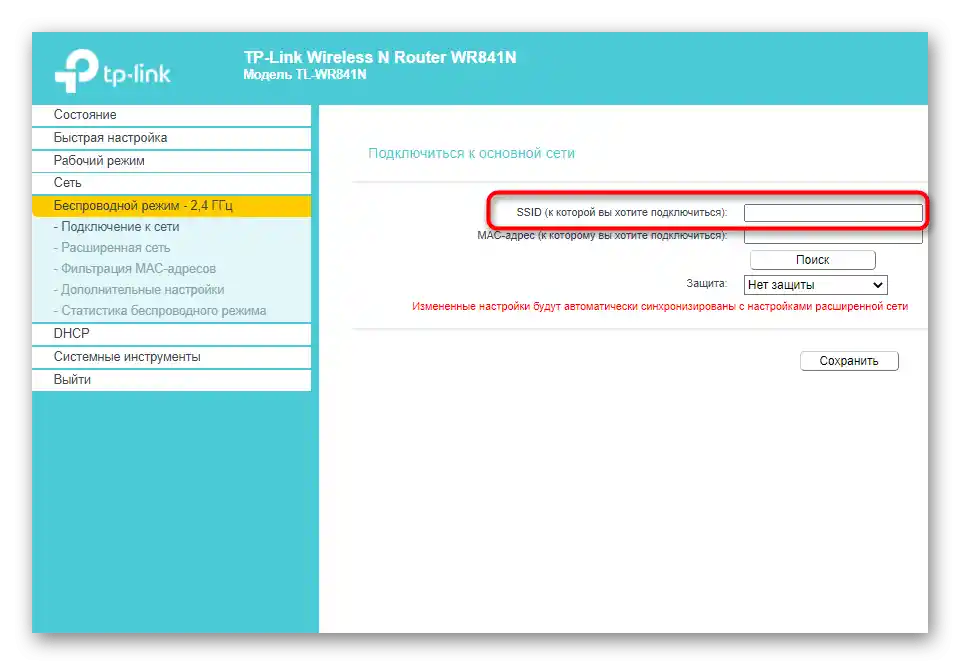Image resolution: width=960 pixels, height=665 pixels.
Task: Click the heading Подключиться к основной сети
Action: coord(471,154)
